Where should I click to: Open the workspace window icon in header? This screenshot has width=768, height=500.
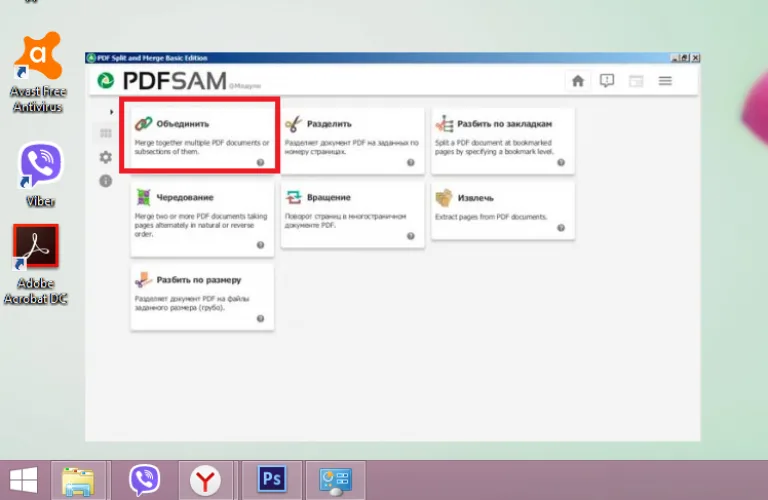coord(636,81)
